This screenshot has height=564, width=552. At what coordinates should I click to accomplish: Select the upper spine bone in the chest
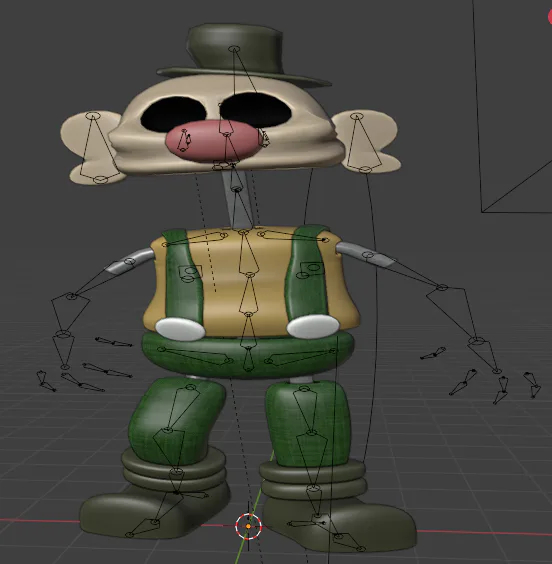(247, 254)
